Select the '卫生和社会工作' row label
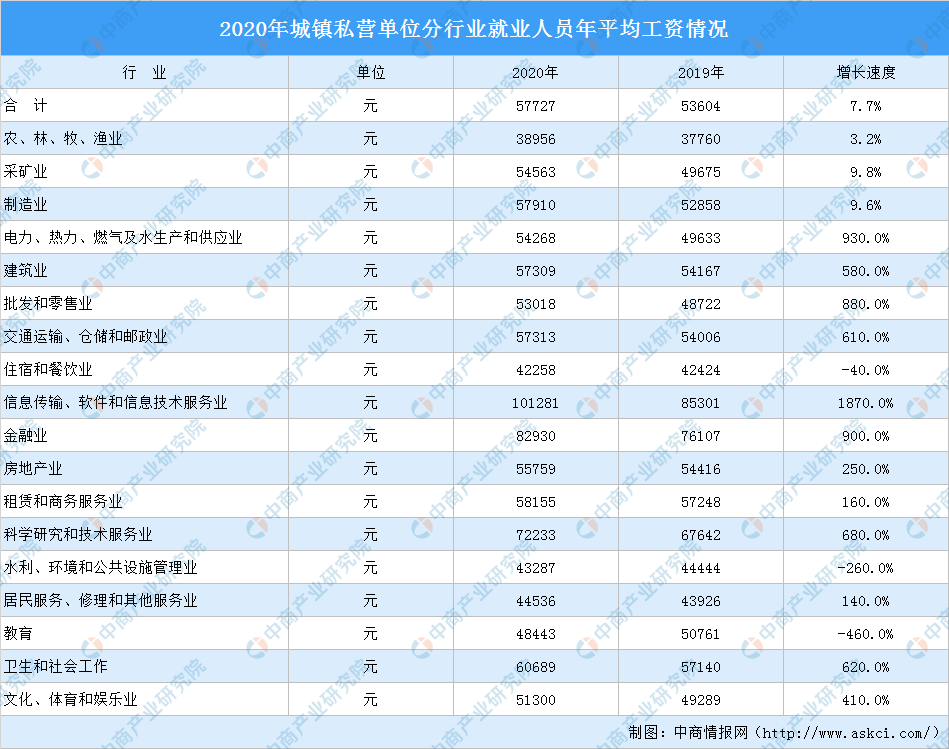The height and width of the screenshot is (749, 949). 56,666
